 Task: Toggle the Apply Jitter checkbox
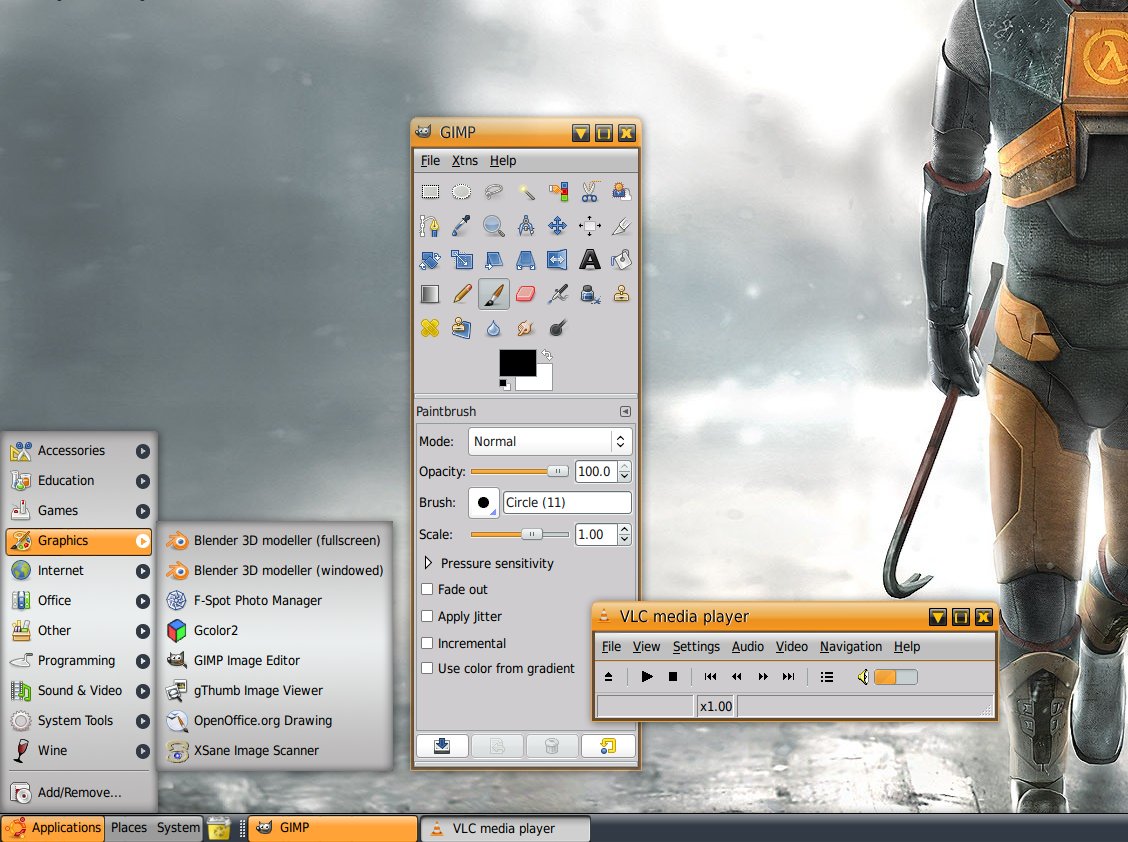pyautogui.click(x=427, y=617)
